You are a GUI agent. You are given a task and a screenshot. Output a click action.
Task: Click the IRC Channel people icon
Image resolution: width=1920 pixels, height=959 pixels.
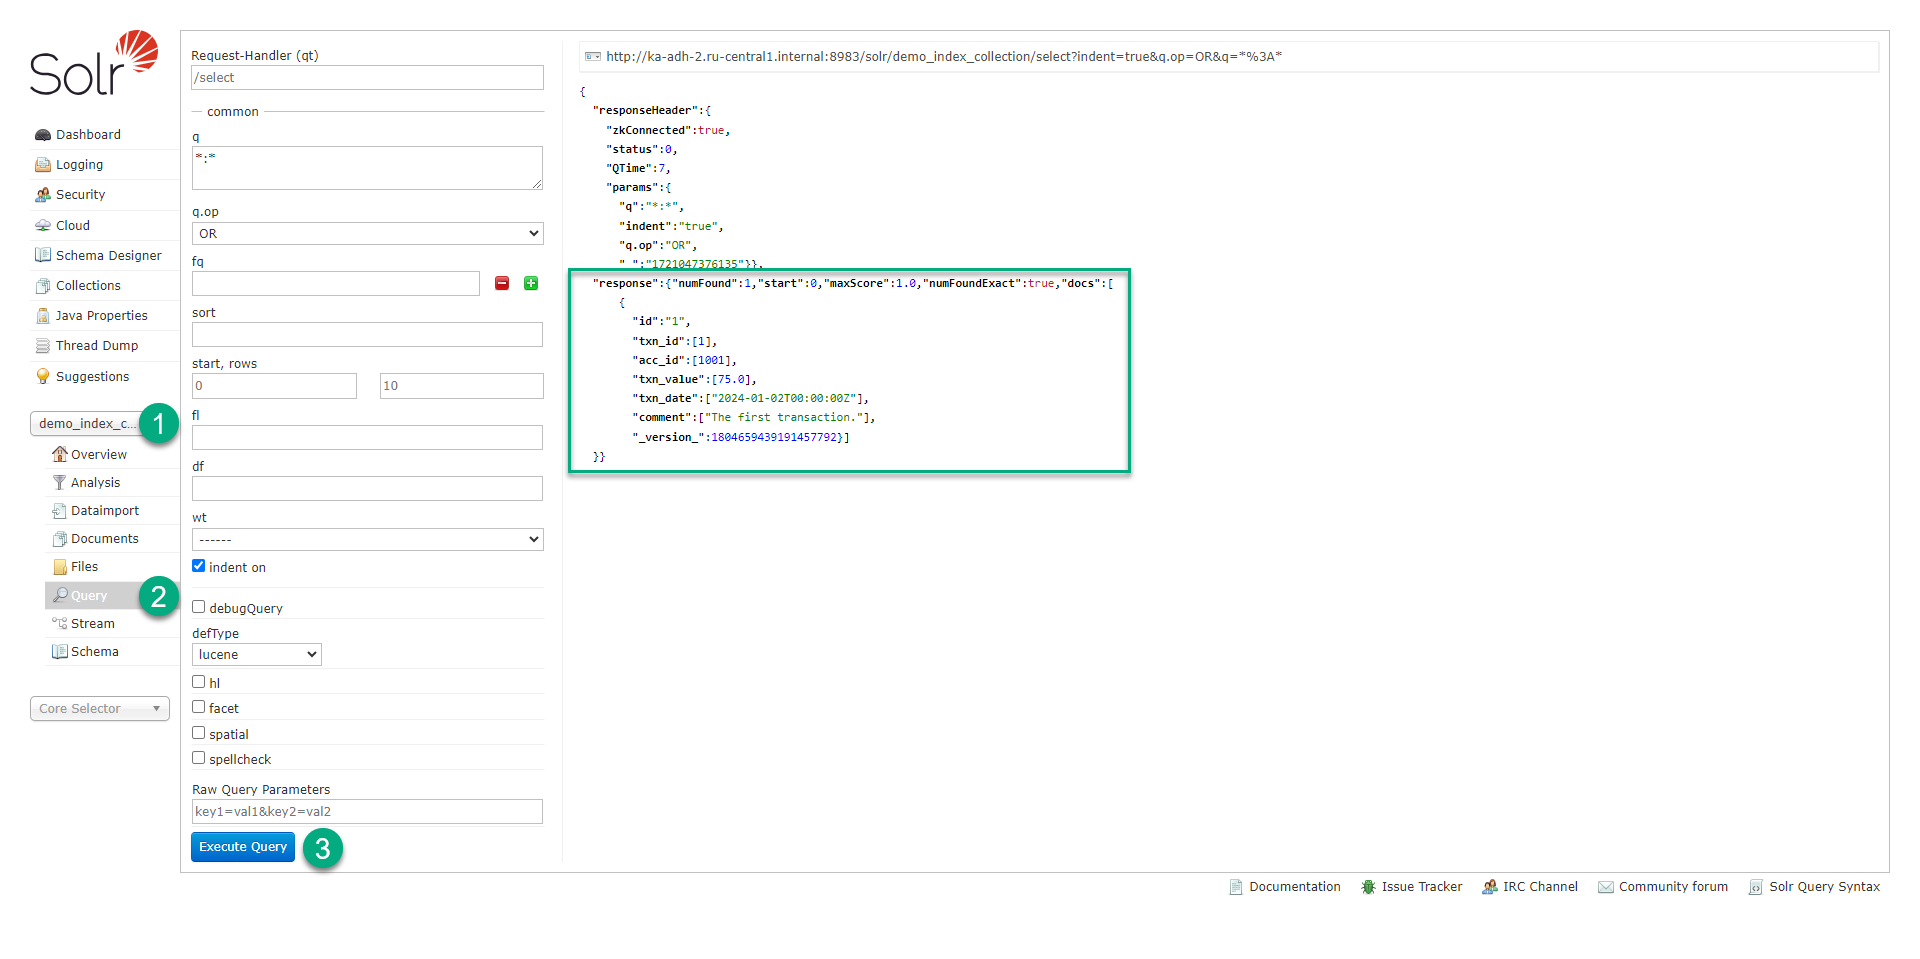[1490, 887]
